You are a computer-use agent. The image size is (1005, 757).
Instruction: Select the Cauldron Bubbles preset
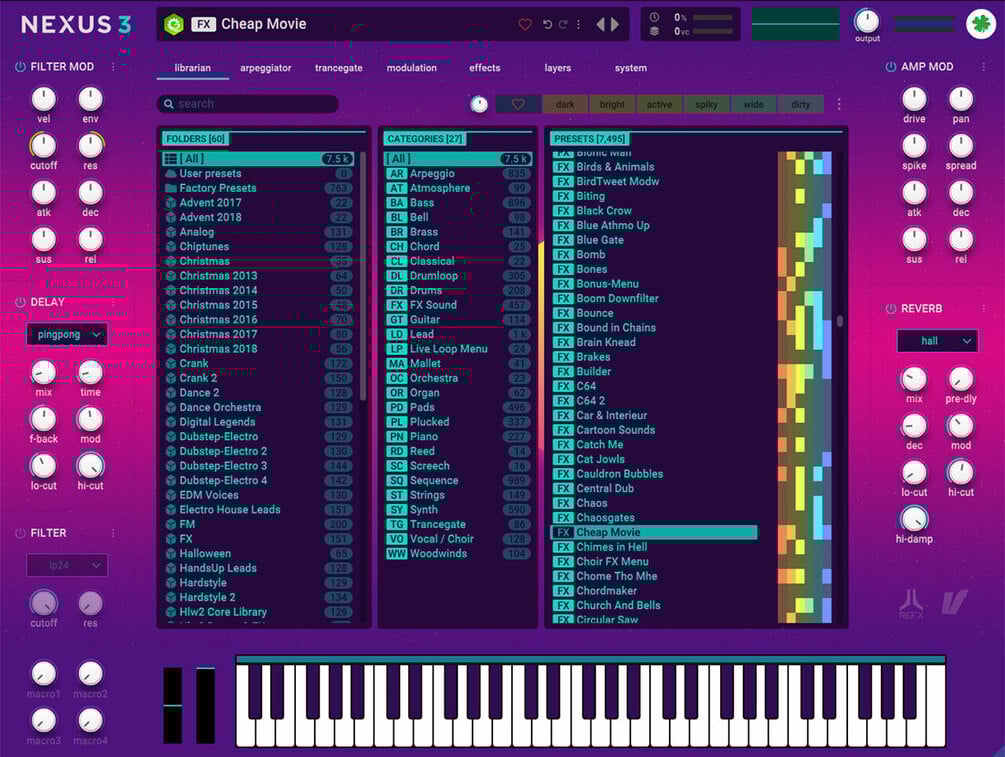click(x=654, y=474)
